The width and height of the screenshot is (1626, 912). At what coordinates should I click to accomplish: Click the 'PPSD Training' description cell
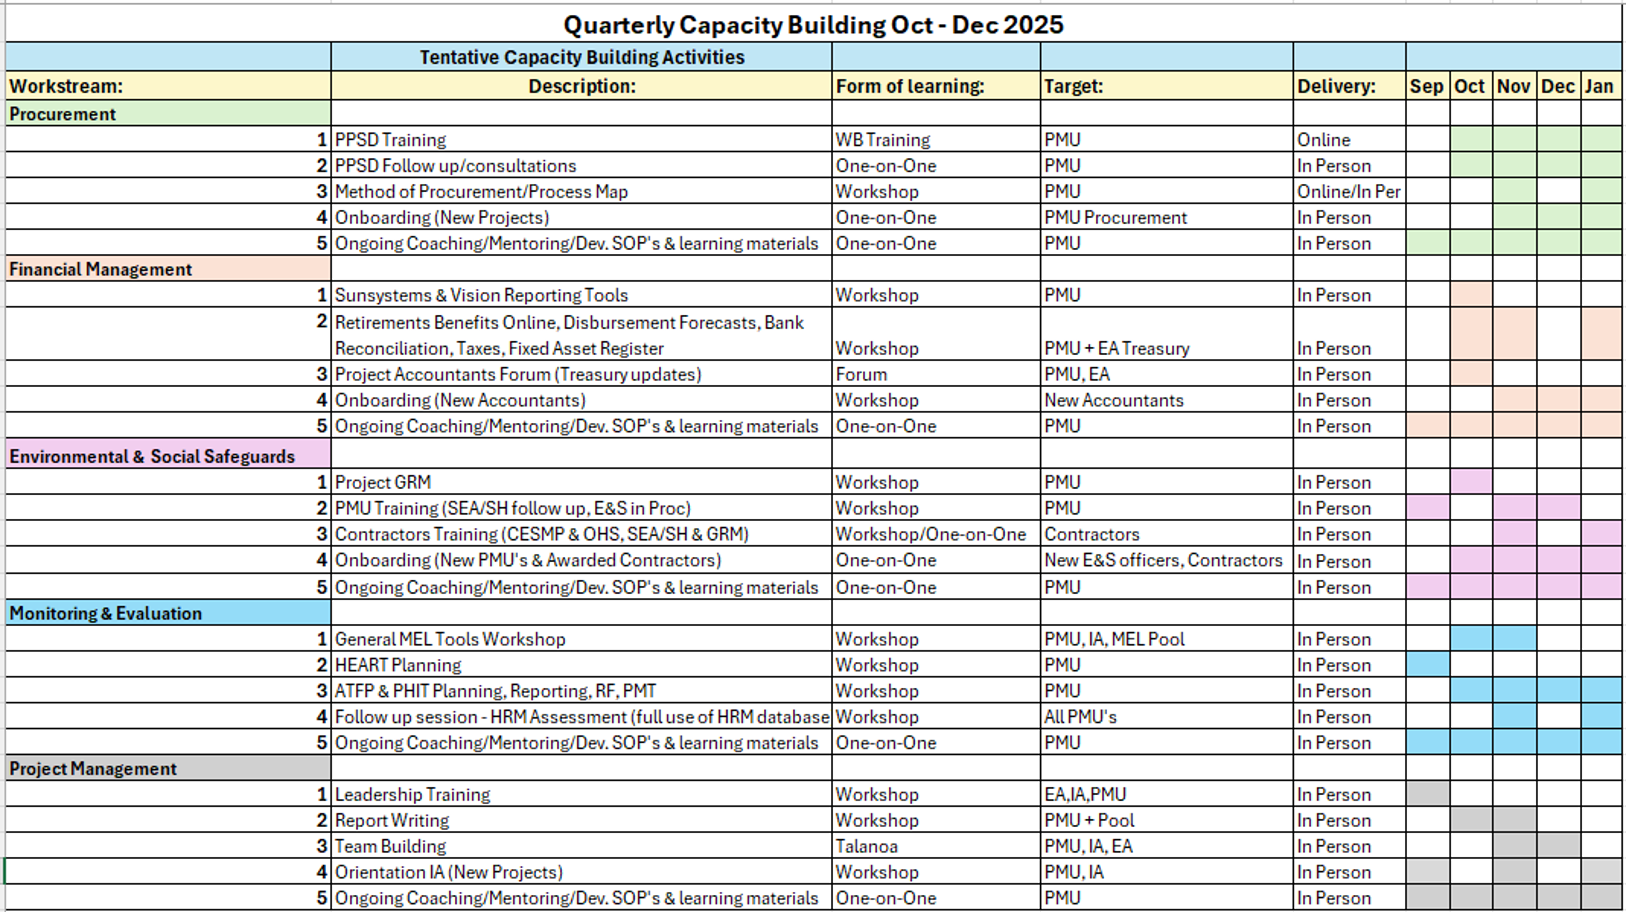(x=581, y=140)
